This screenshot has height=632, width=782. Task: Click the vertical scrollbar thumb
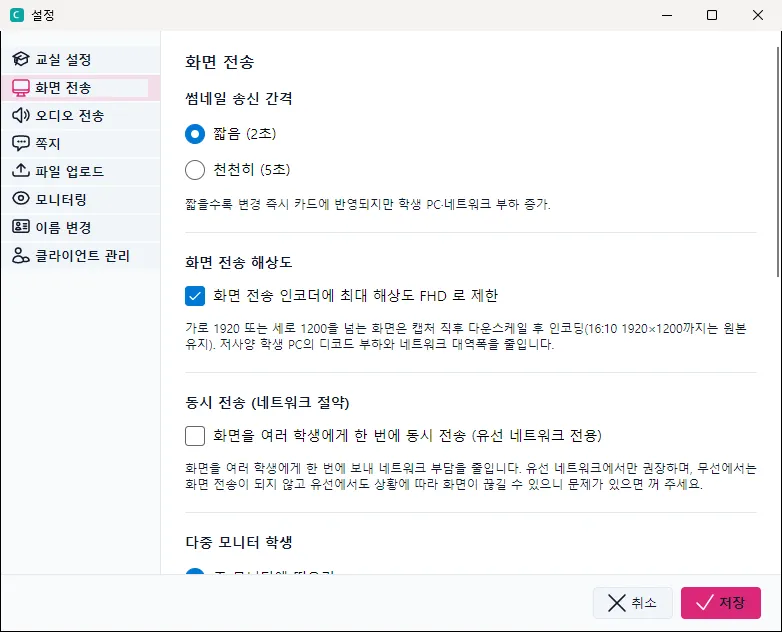779,162
